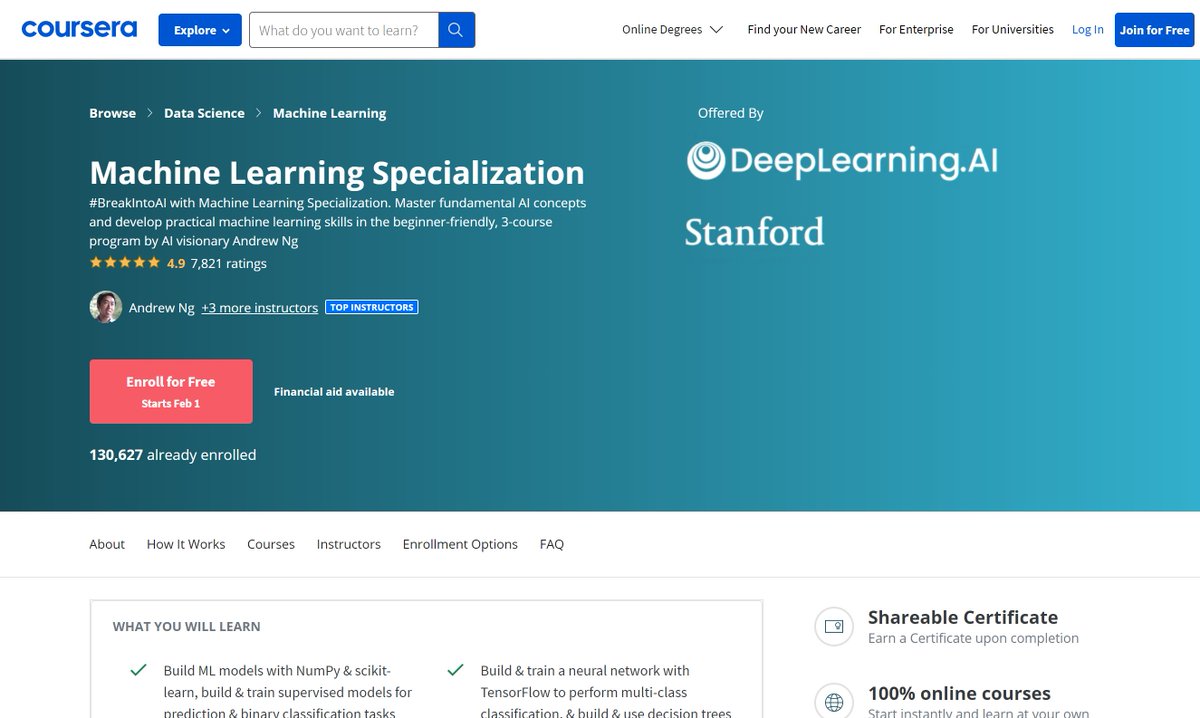This screenshot has height=718, width=1200.
Task: Click the '130,627 already enrolled' text
Action: pos(173,455)
